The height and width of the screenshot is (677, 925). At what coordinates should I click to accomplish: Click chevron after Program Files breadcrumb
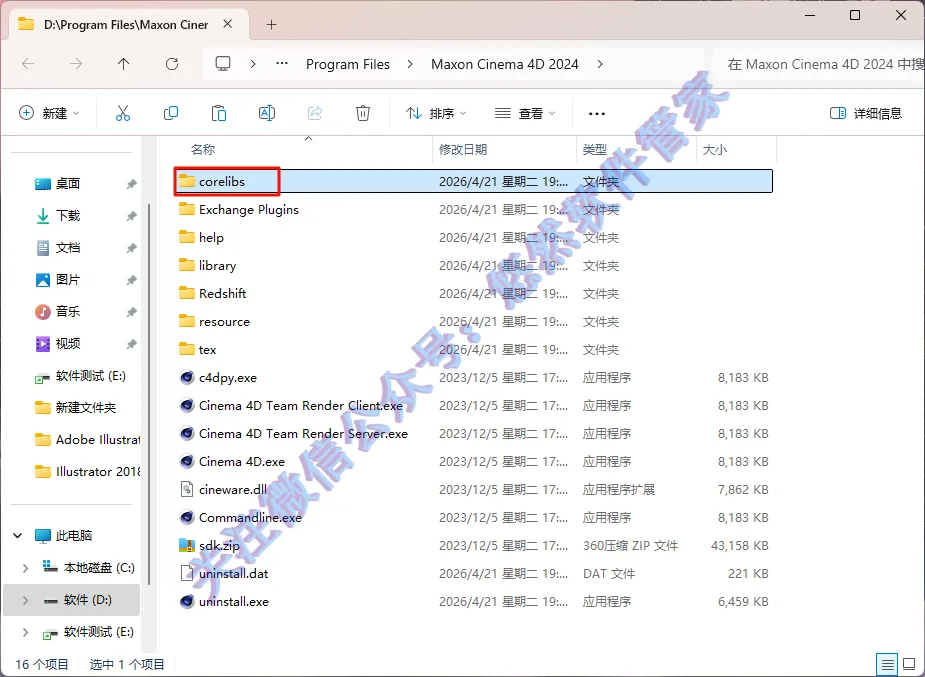point(411,64)
